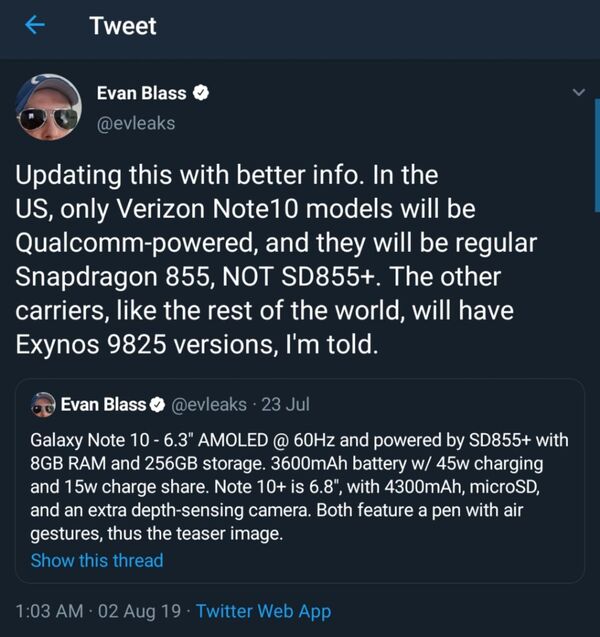600x637 pixels.
Task: Open the Evan Blass display name above the tweet
Action: 141,93
